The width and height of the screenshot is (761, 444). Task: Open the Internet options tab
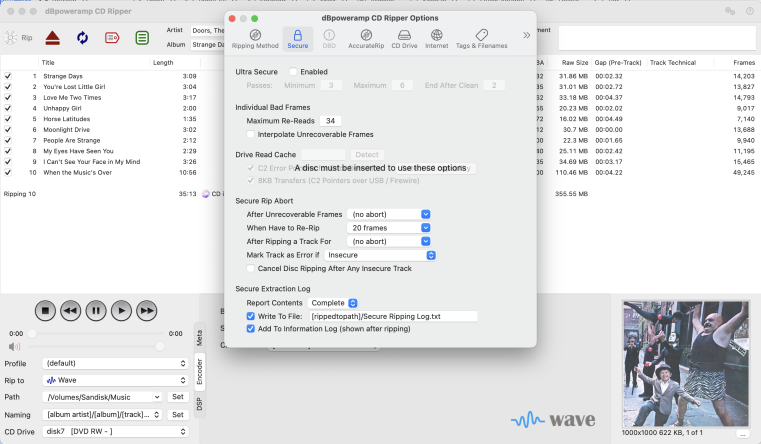[437, 39]
